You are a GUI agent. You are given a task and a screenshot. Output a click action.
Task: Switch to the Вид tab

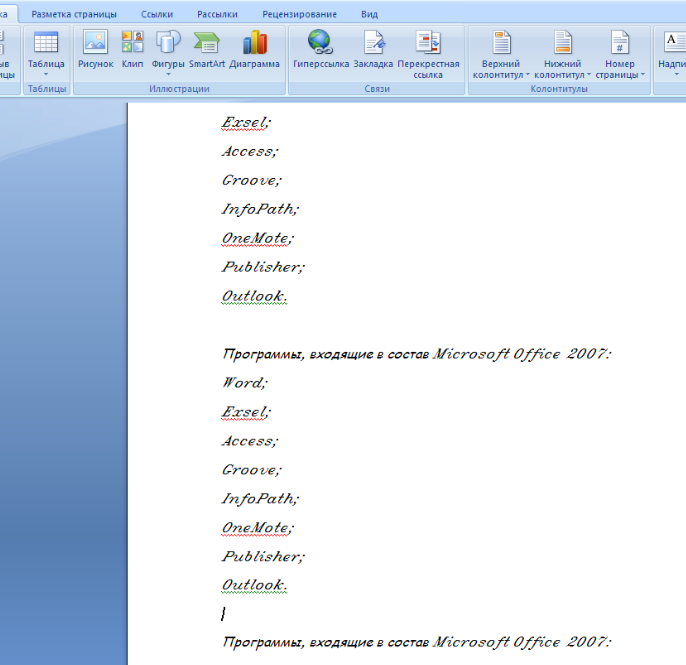(x=370, y=14)
